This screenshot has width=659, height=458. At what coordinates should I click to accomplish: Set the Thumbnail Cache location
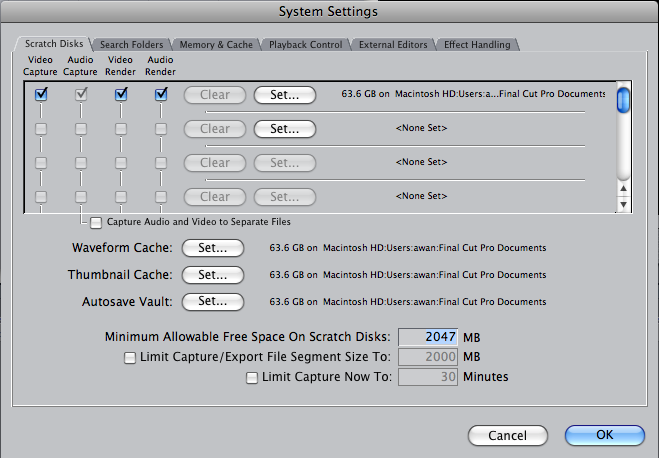pos(213,275)
